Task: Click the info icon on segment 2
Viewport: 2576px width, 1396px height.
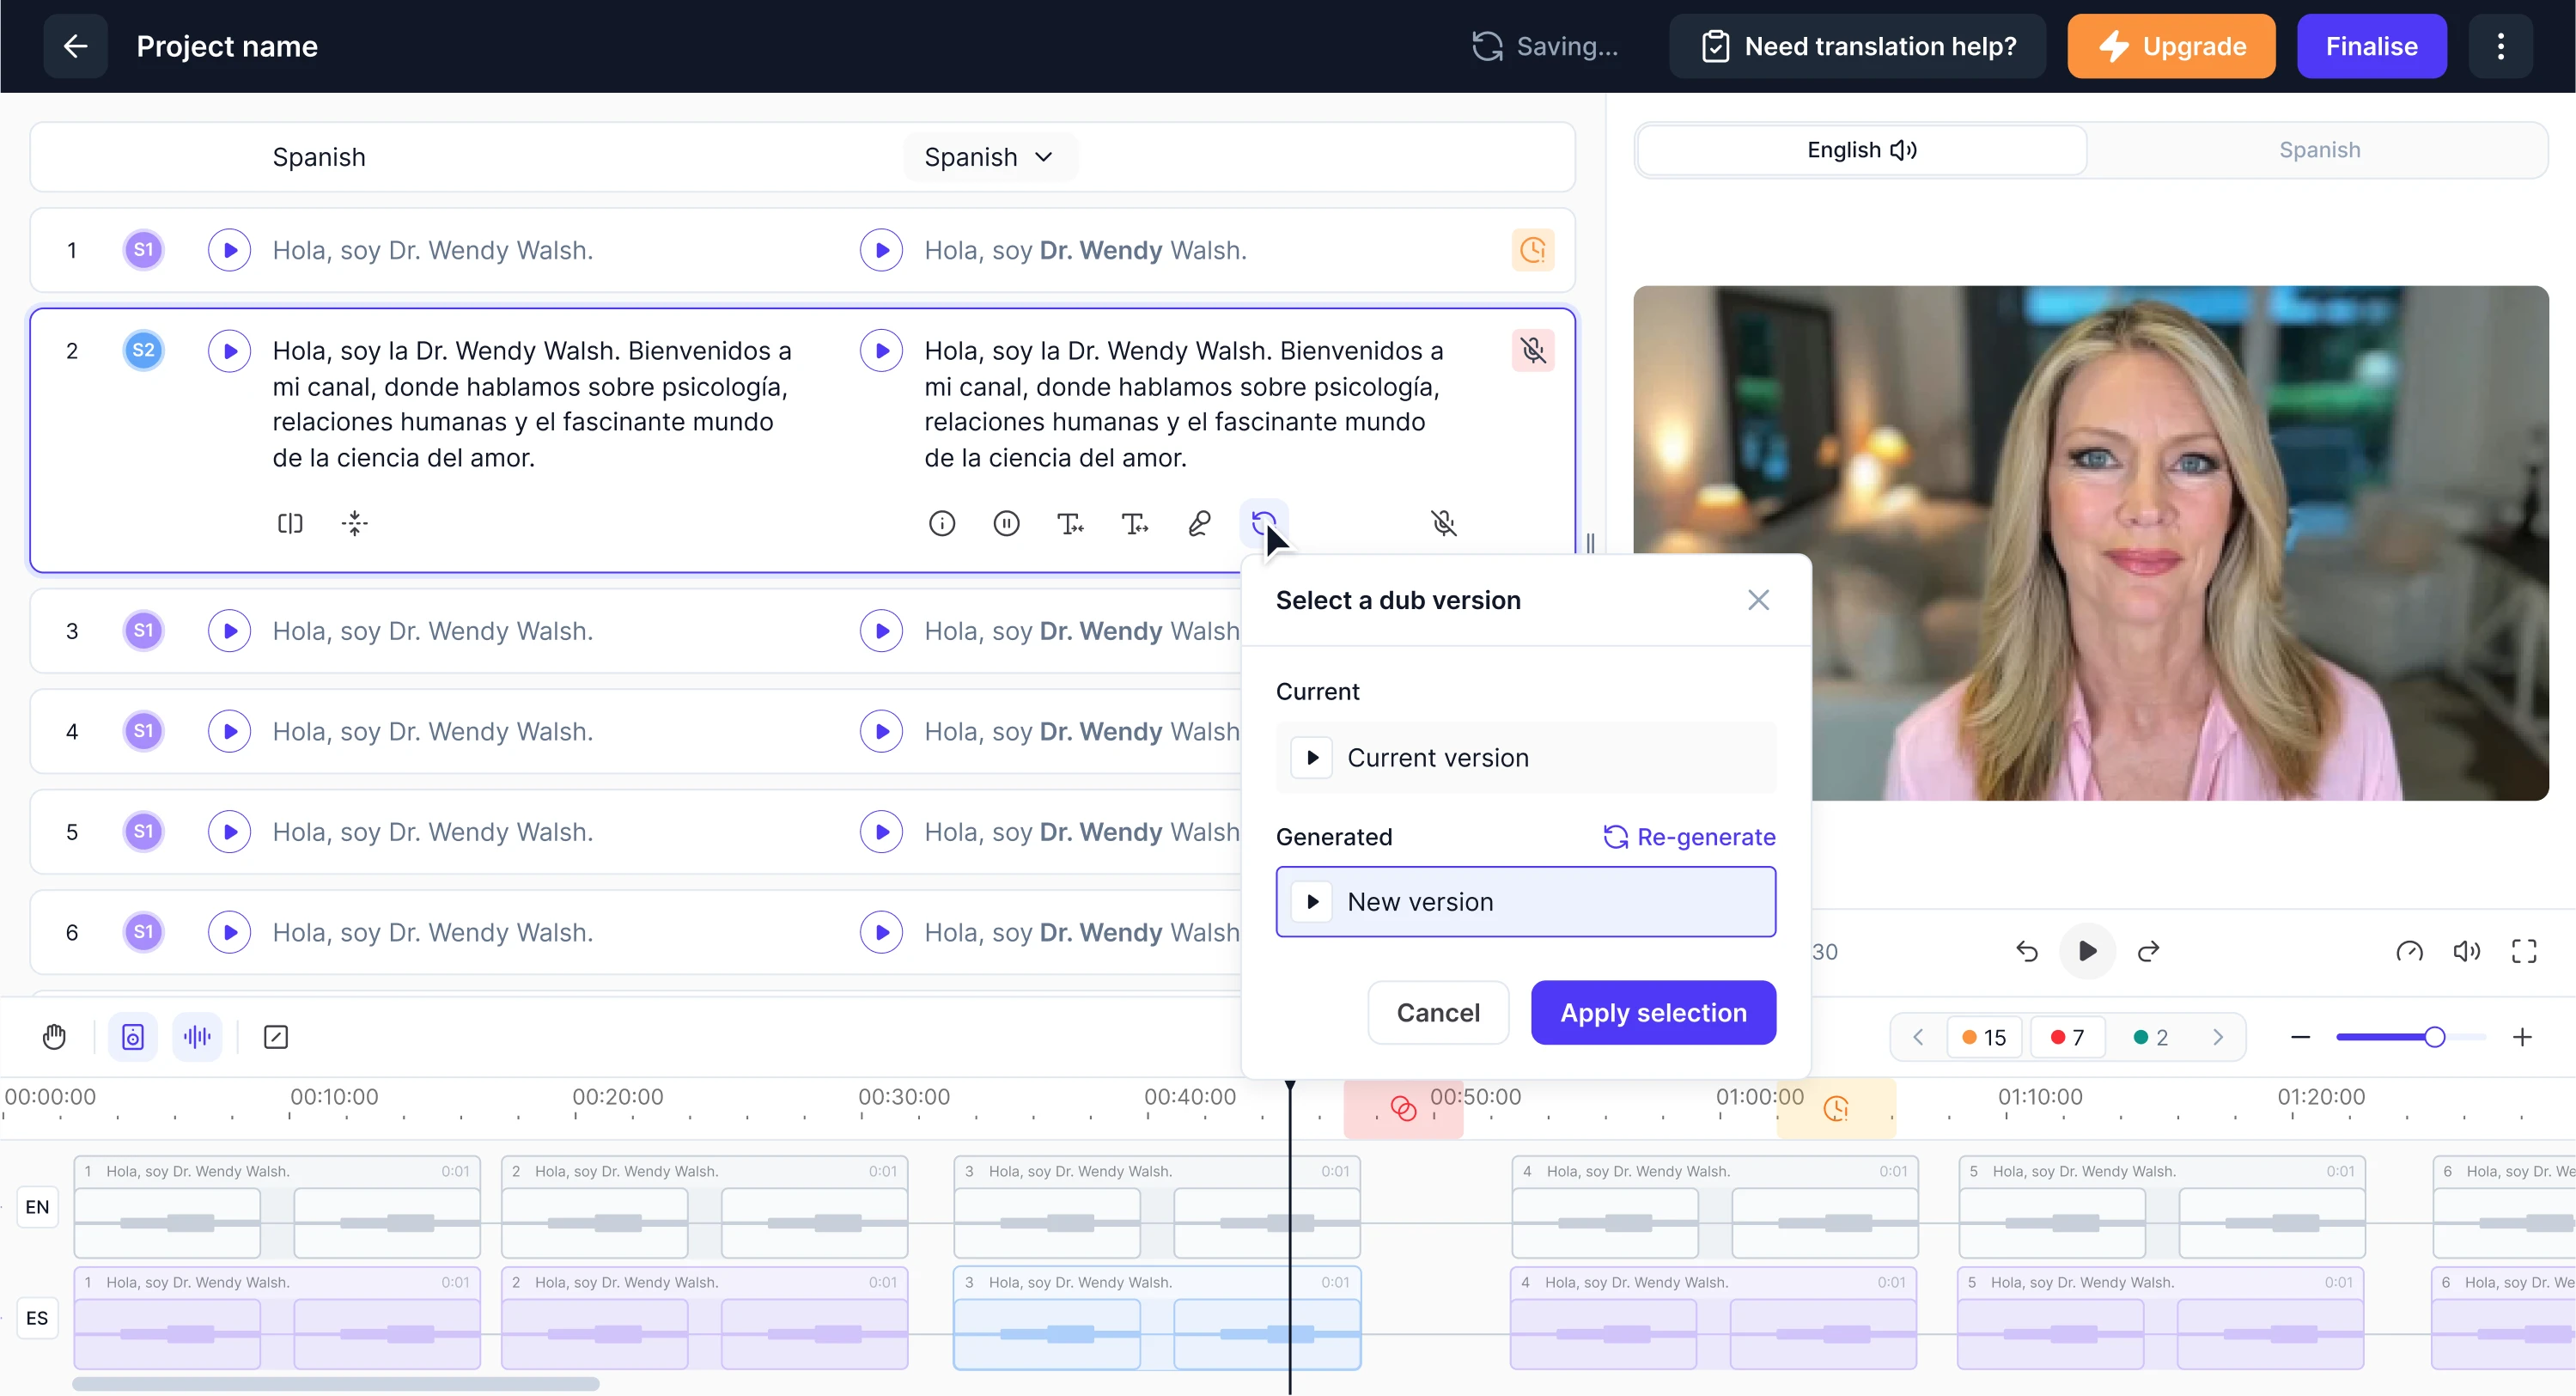Action: (941, 523)
